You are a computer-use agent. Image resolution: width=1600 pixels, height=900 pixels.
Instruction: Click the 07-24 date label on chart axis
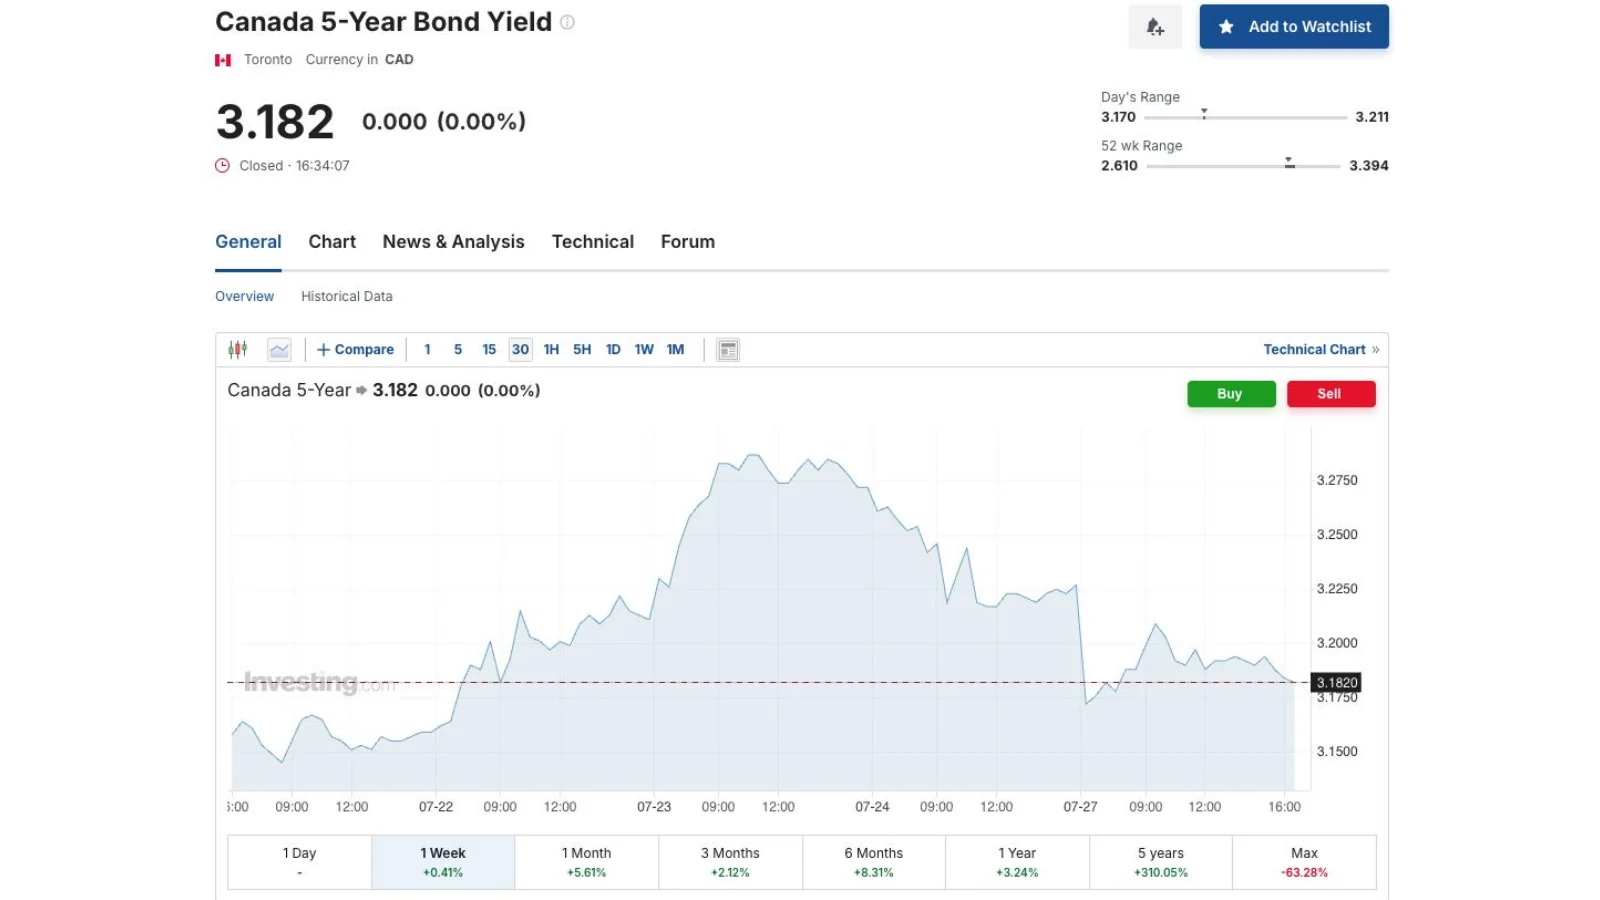point(872,807)
